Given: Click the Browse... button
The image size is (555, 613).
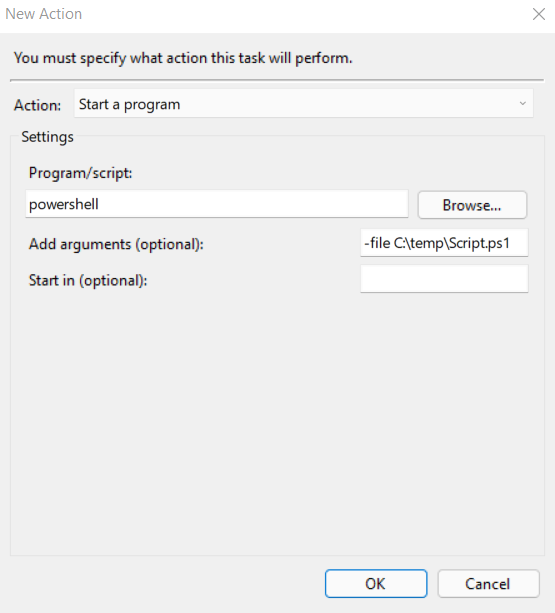Looking at the screenshot, I should point(472,205).
